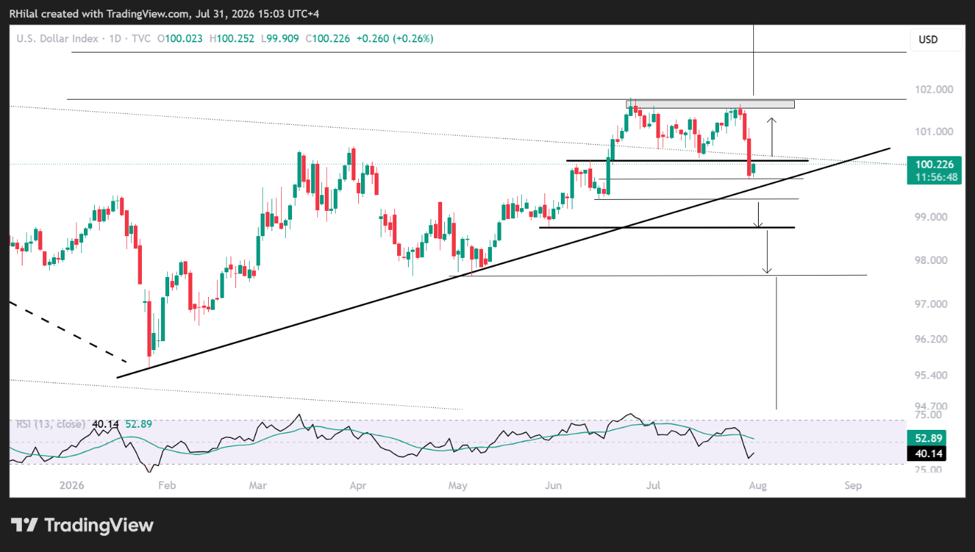Click the black 40.14 RSI axis label

928,454
